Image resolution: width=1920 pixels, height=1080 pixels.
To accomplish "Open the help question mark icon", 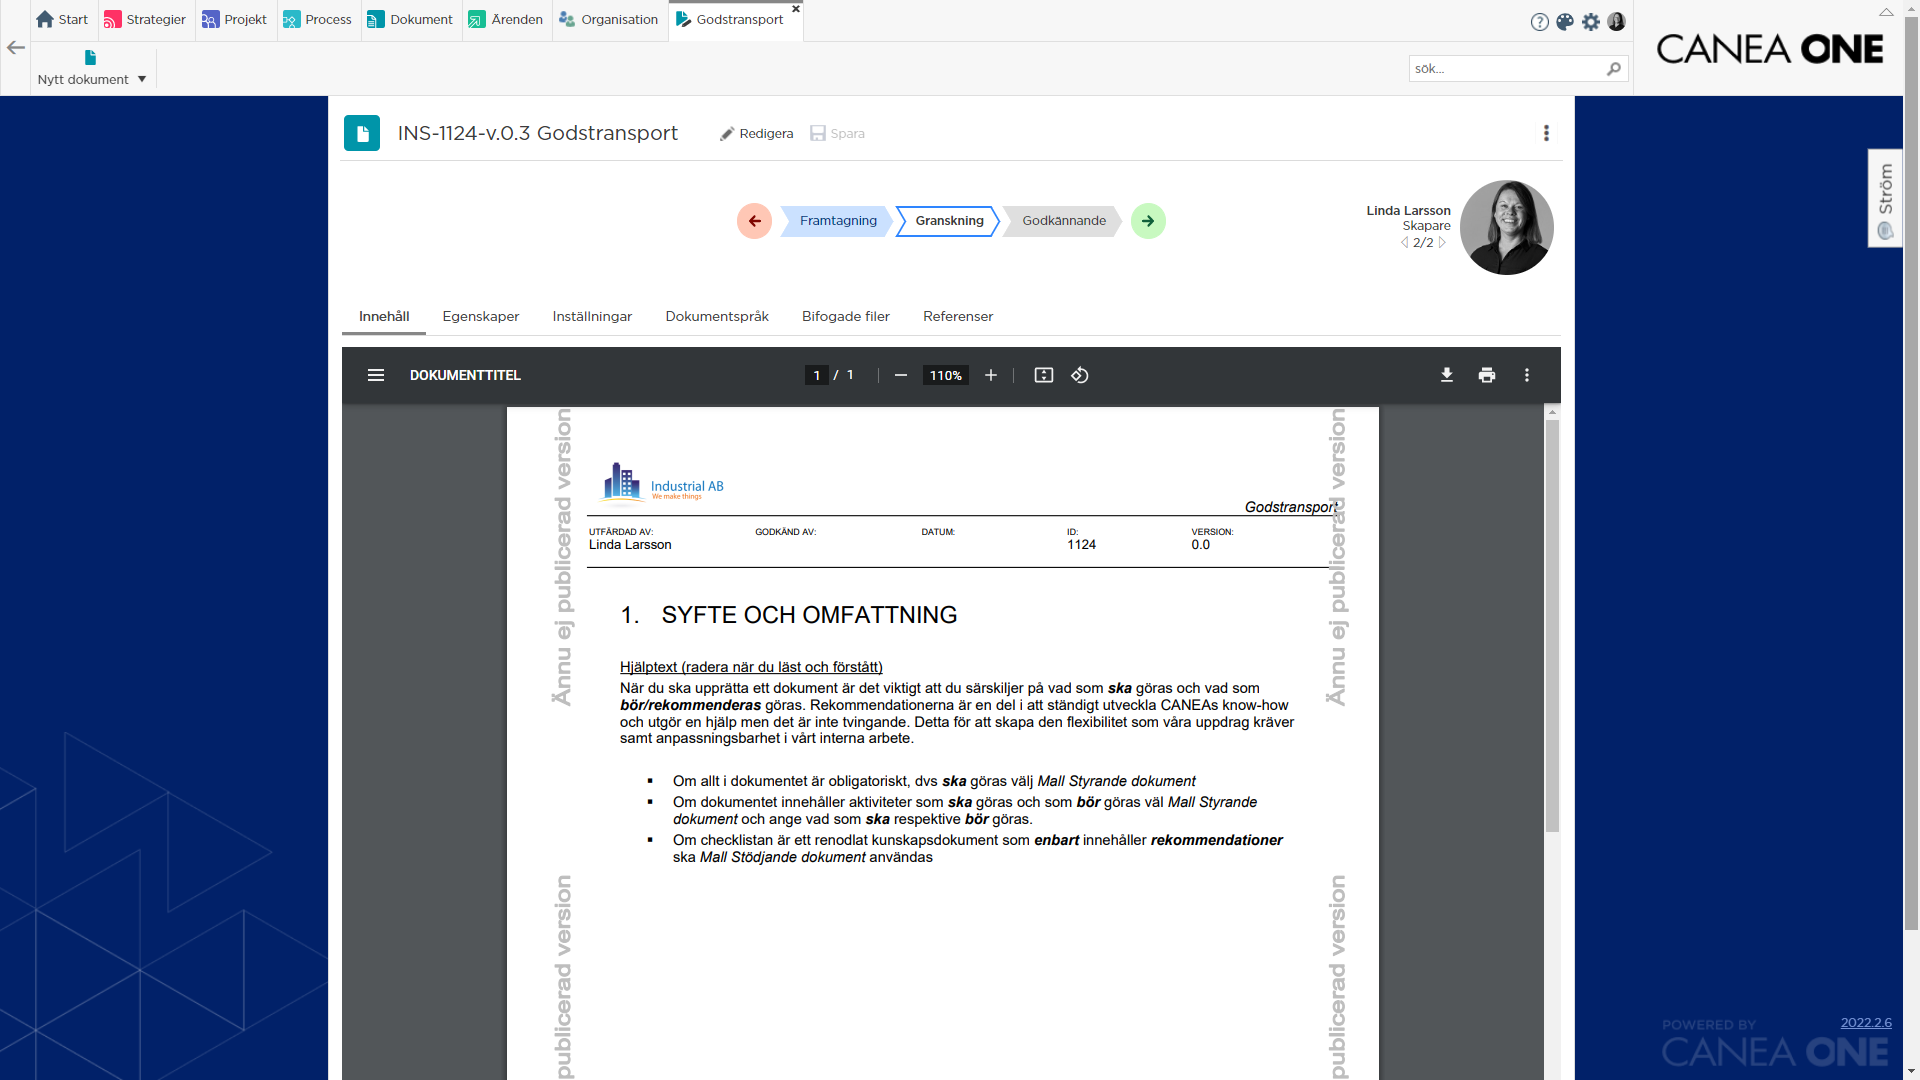I will tap(1539, 22).
